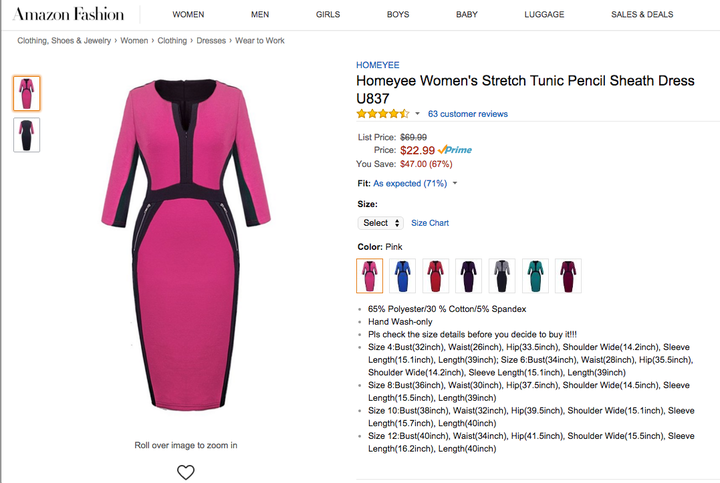Open the LUGGAGE menu

544,15
